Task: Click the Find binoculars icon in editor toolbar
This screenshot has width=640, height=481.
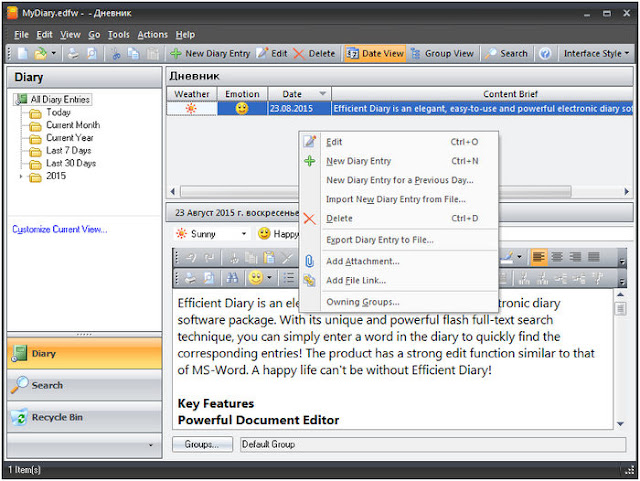Action: pyautogui.click(x=232, y=278)
